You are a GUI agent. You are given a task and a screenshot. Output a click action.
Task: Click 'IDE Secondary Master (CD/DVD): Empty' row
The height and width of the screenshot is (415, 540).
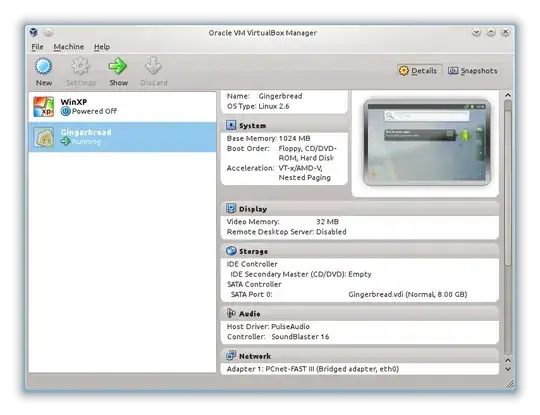click(x=301, y=274)
